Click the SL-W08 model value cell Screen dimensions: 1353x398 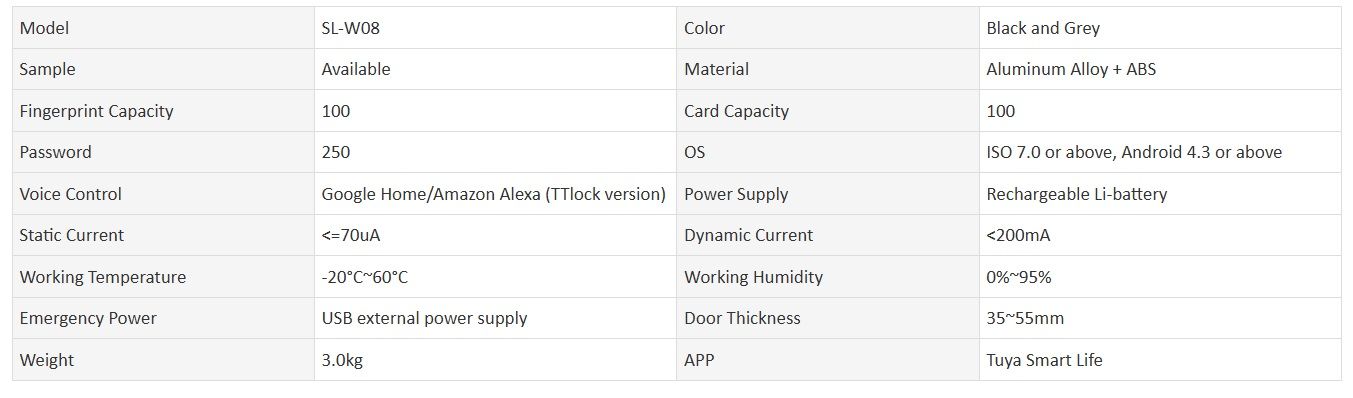point(495,28)
